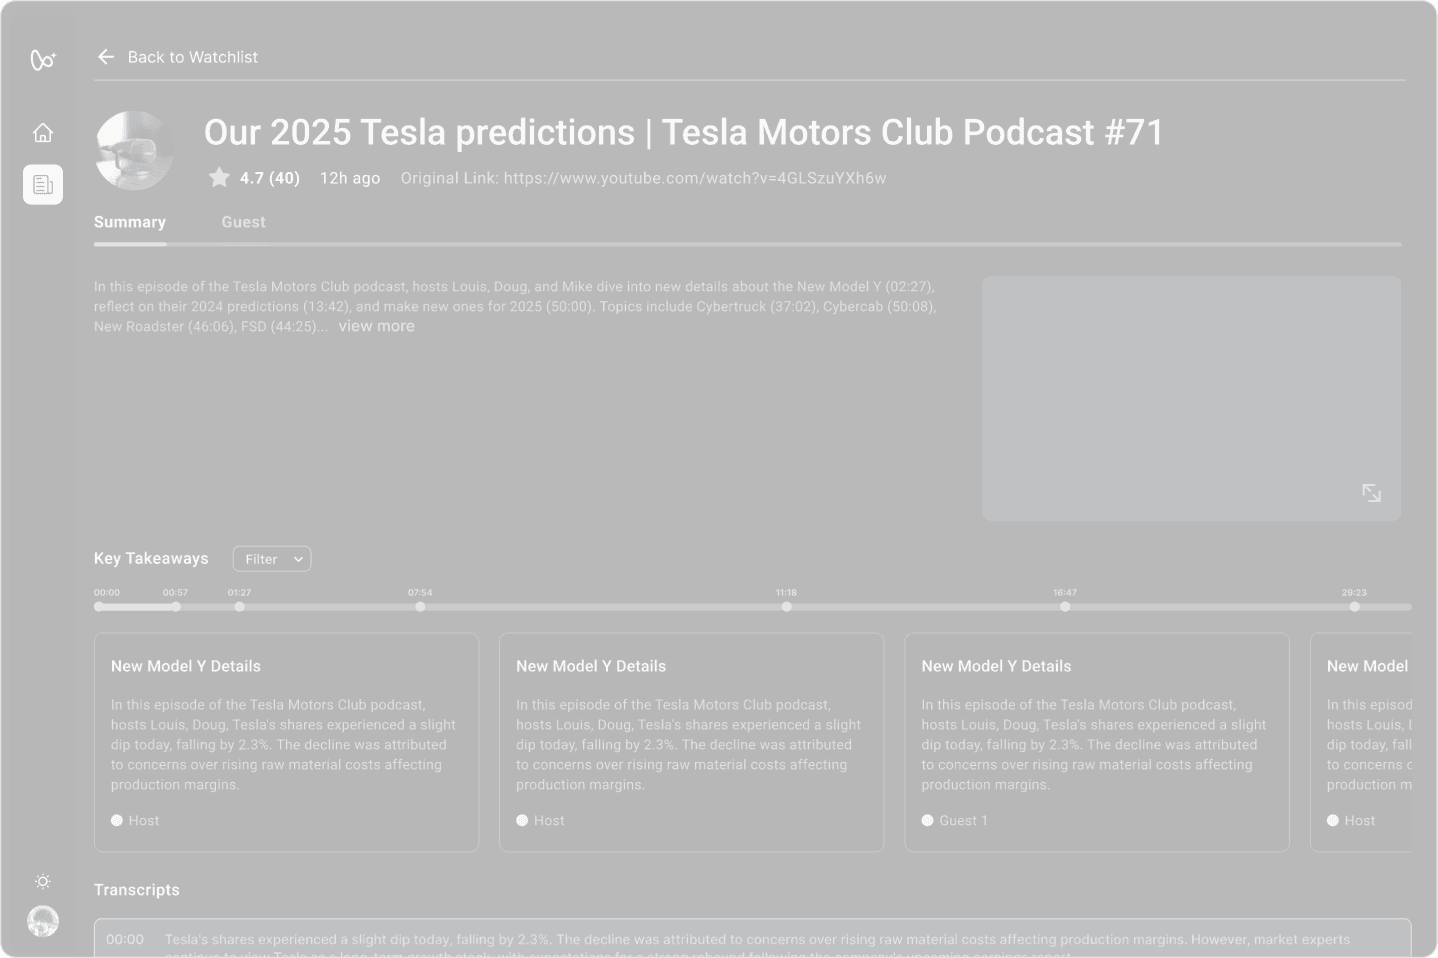Screen dimensions: 1438x958
Task: Click the Transcripts heading
Action: (x=137, y=890)
